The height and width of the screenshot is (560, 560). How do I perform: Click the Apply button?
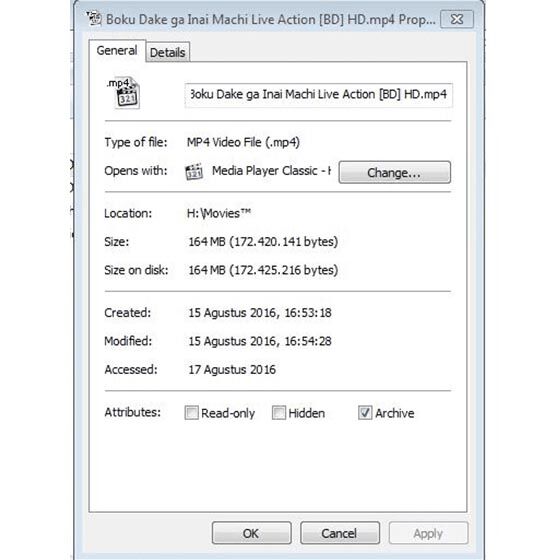(428, 533)
